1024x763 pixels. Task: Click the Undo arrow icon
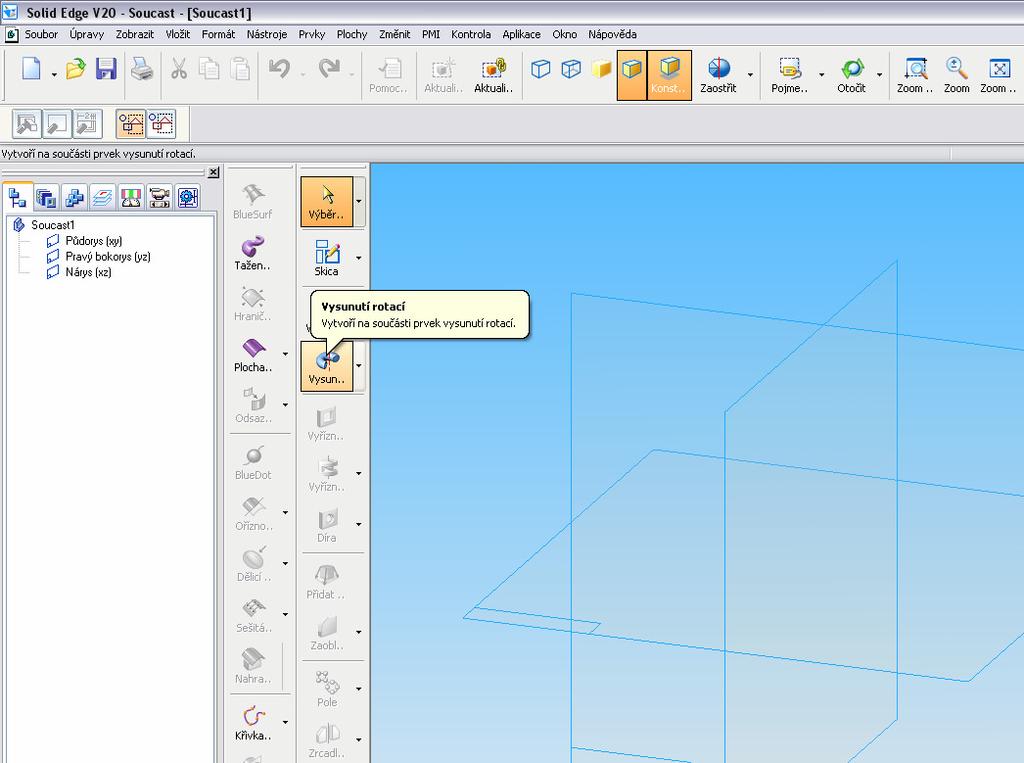point(280,69)
